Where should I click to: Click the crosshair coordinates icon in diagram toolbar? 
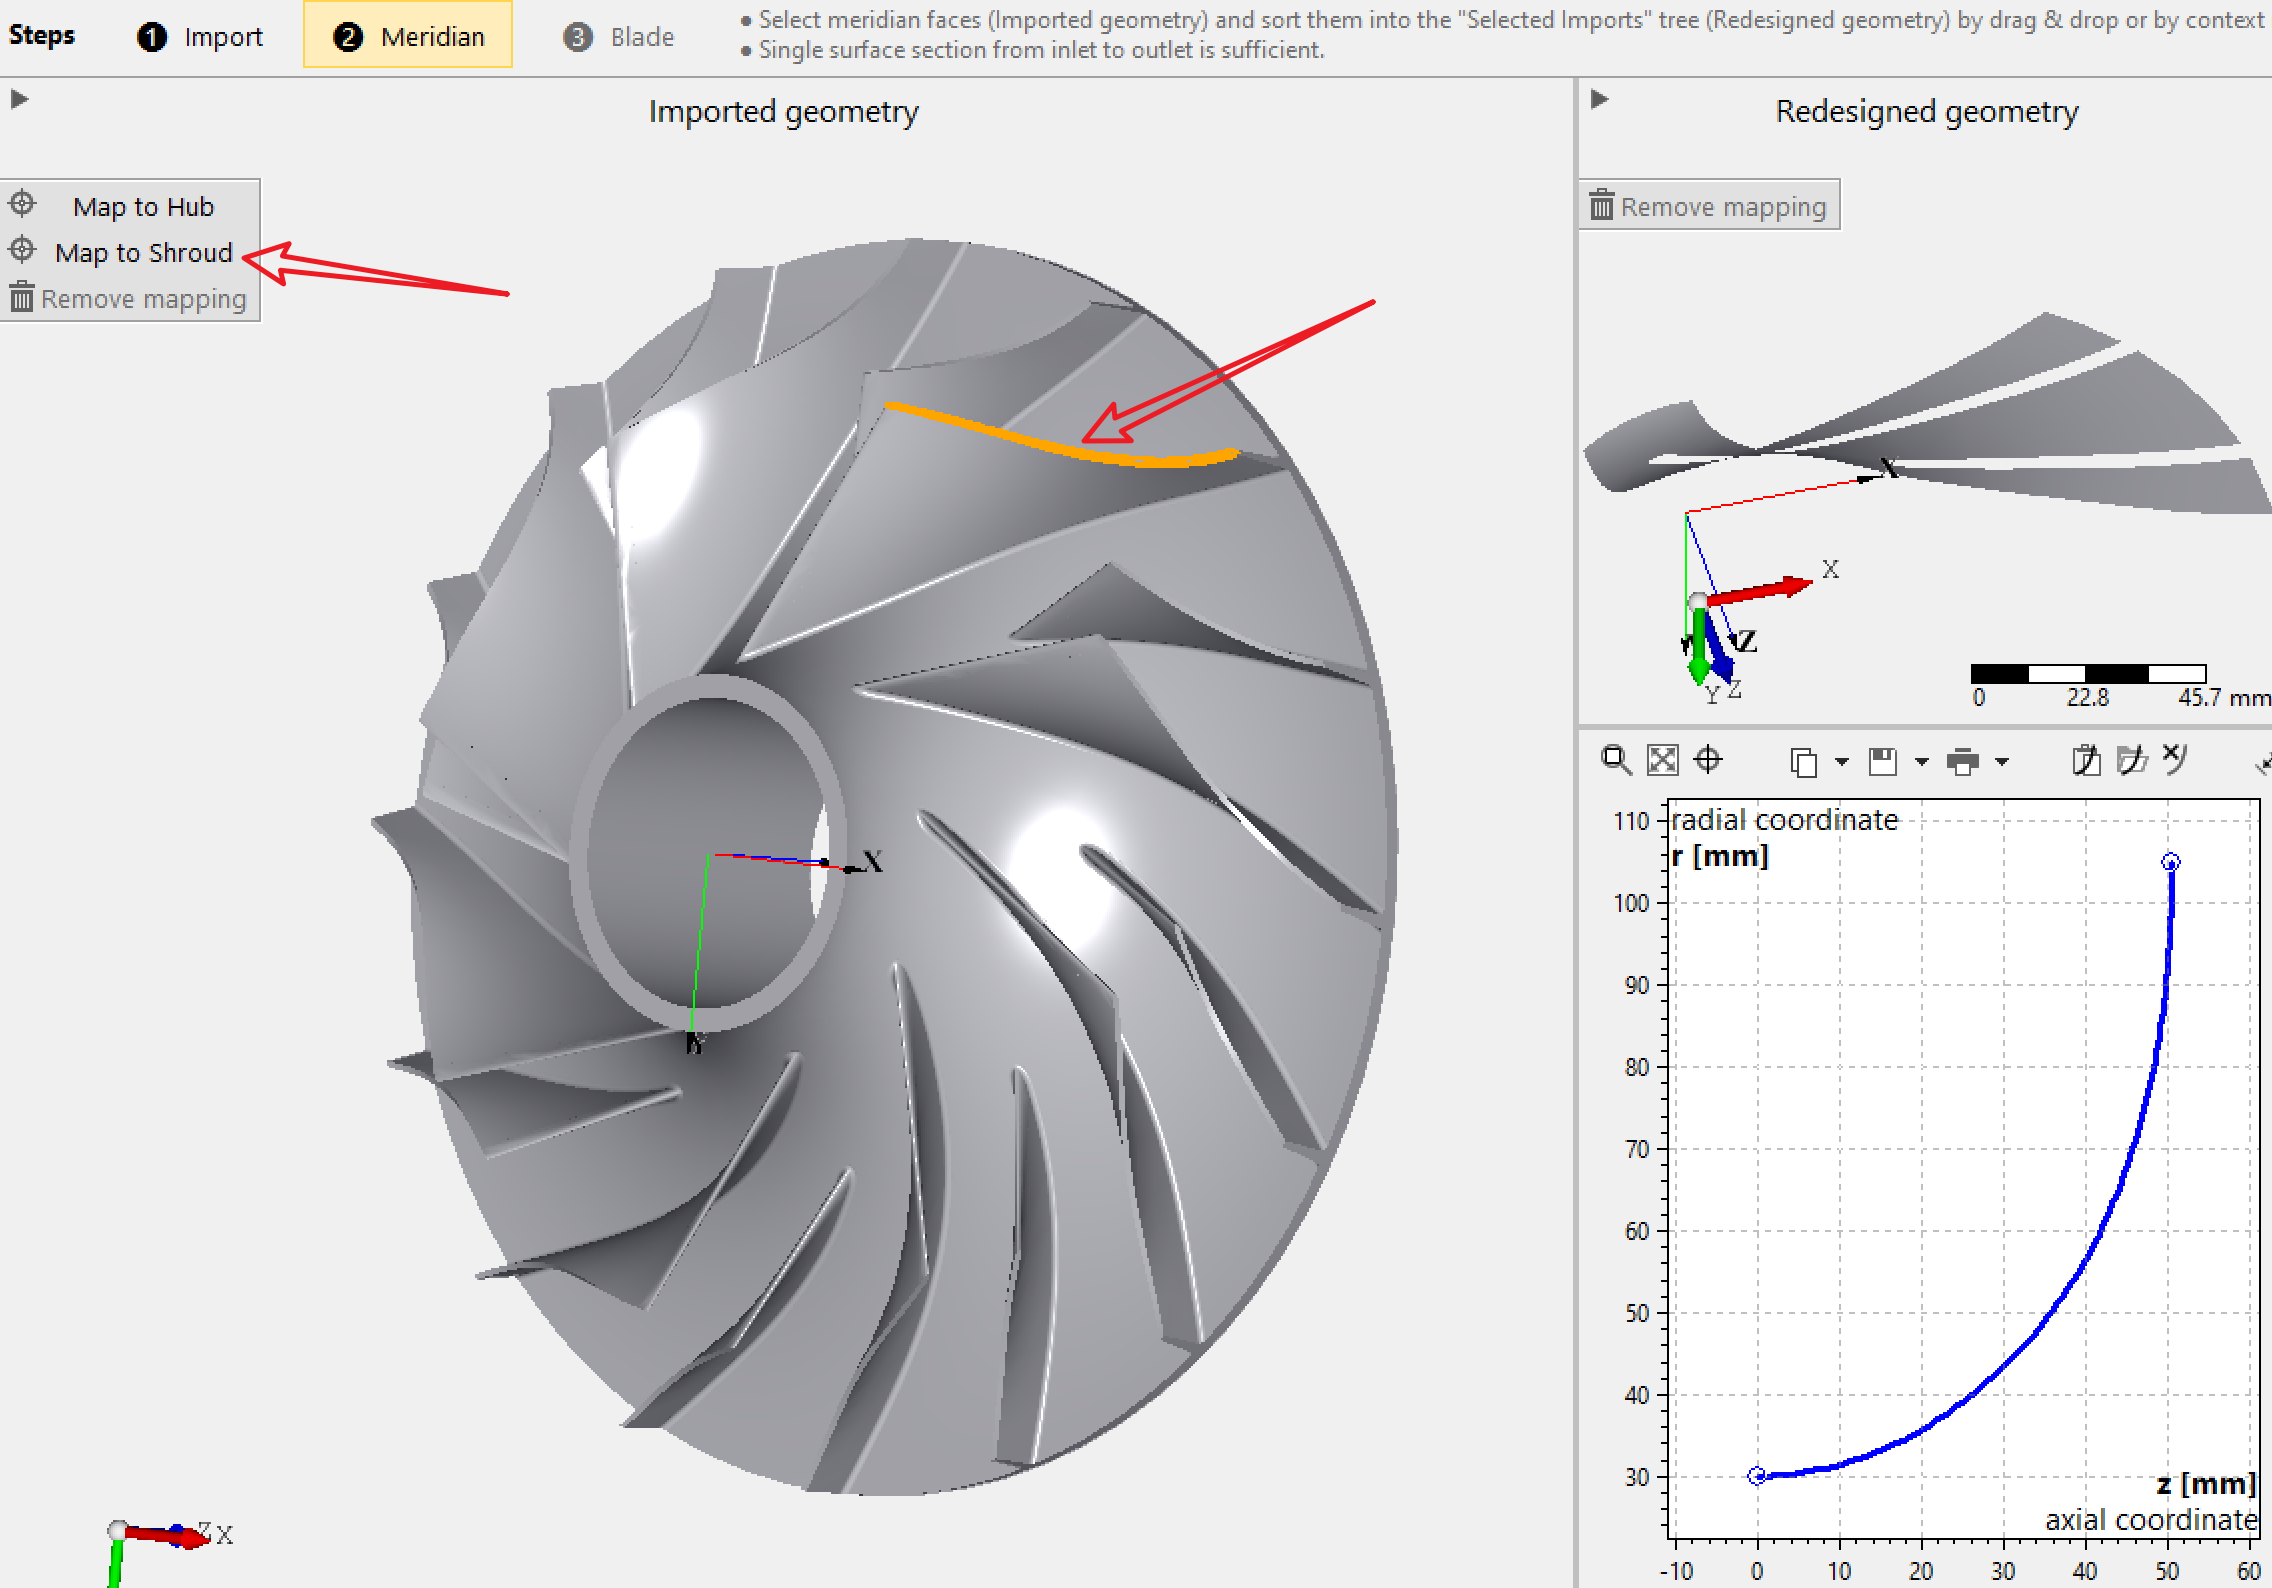click(1708, 761)
